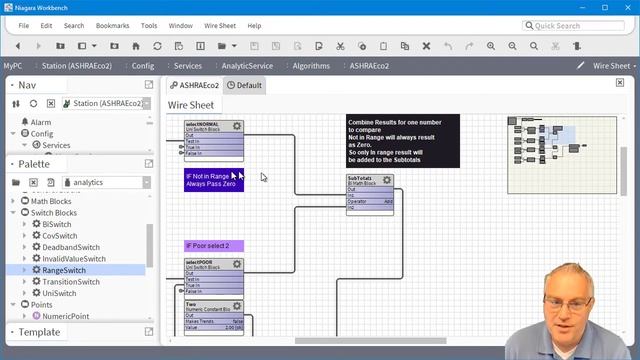
Task: Maximize the Palette panel via its corner icon
Action: coord(149,164)
